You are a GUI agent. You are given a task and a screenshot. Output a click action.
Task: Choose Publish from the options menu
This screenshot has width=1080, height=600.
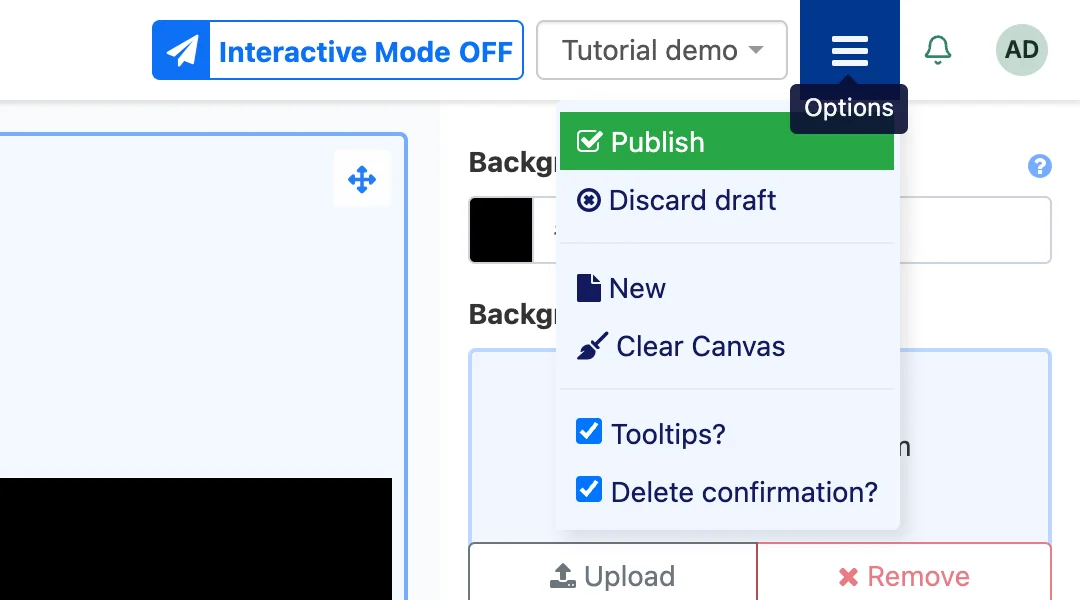click(x=727, y=141)
